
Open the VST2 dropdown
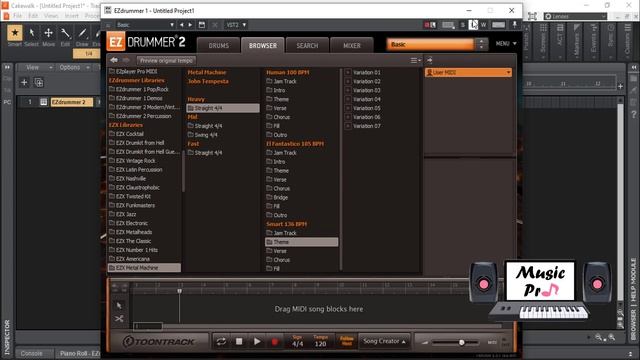pyautogui.click(x=236, y=25)
